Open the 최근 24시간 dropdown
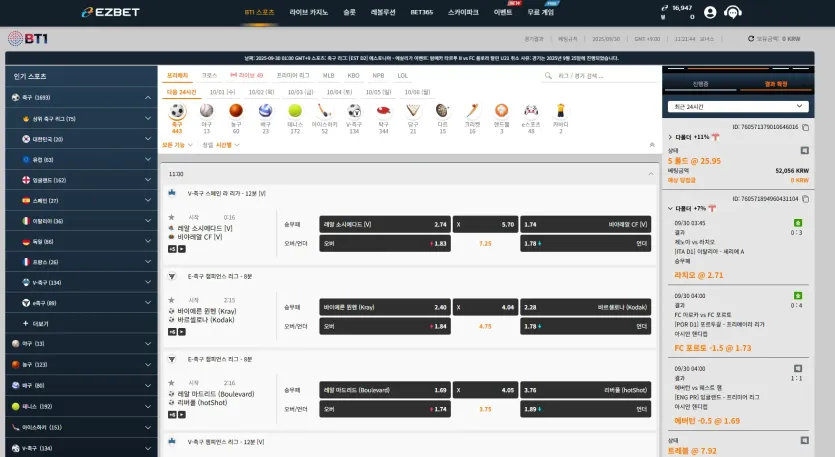835x457 pixels. pos(738,107)
